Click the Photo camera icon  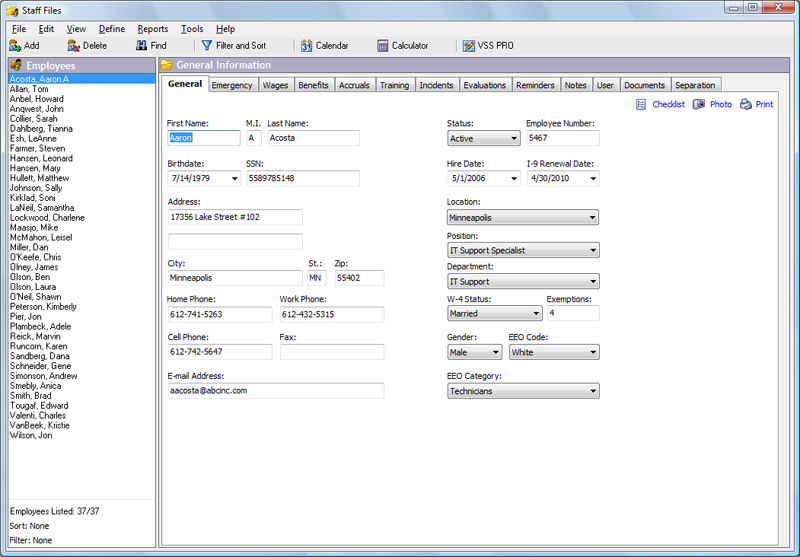(698, 104)
